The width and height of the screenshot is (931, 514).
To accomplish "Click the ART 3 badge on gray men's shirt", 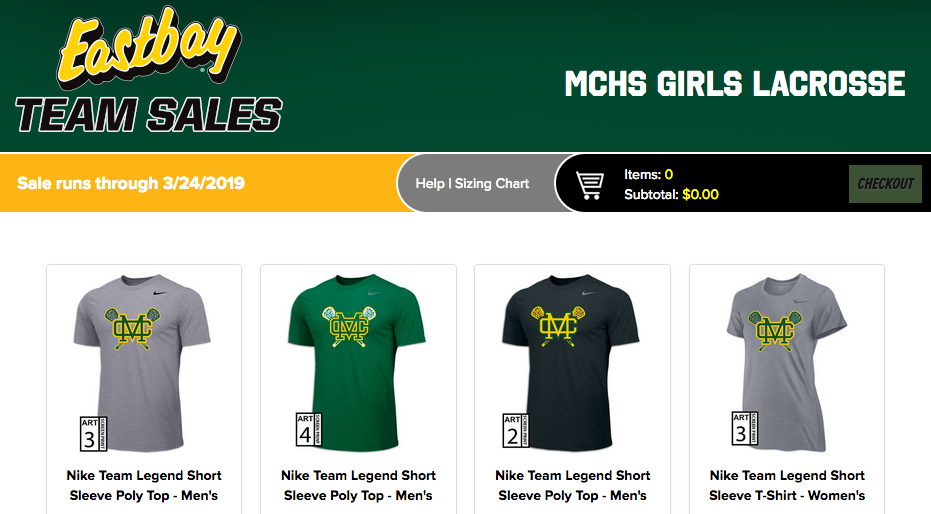I will coord(93,434).
